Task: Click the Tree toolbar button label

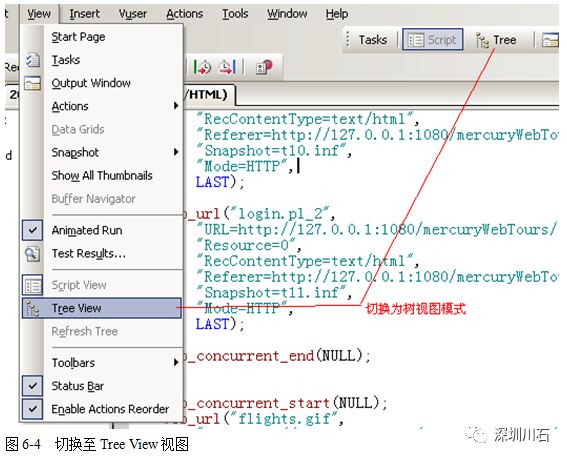Action: point(505,40)
